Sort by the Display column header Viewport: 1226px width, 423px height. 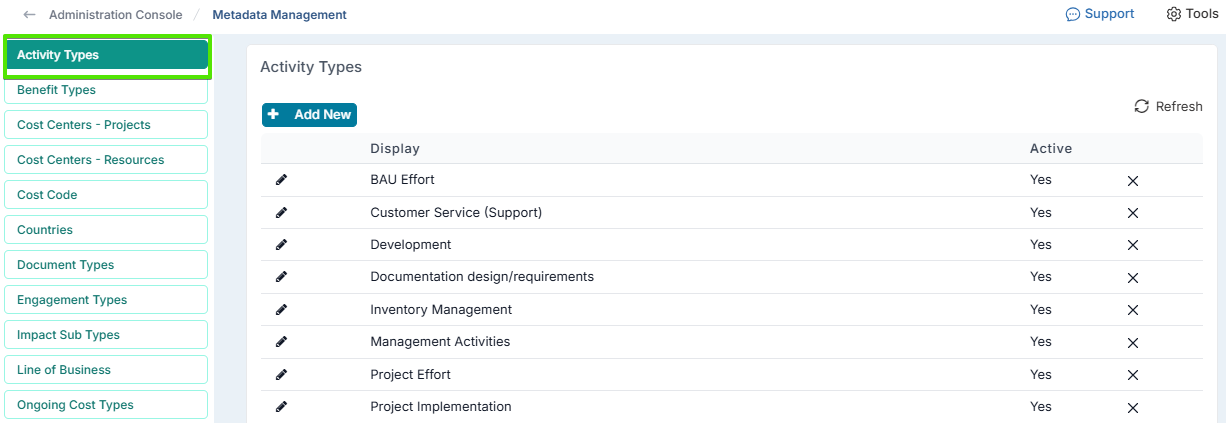tap(395, 149)
